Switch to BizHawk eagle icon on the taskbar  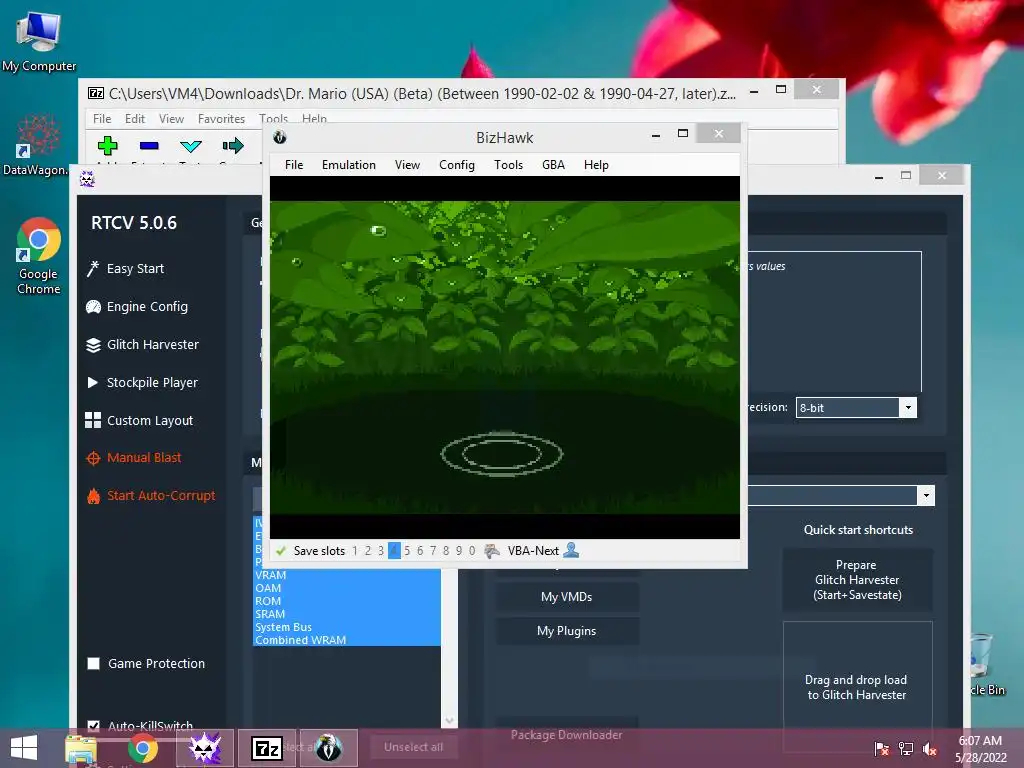click(x=328, y=748)
